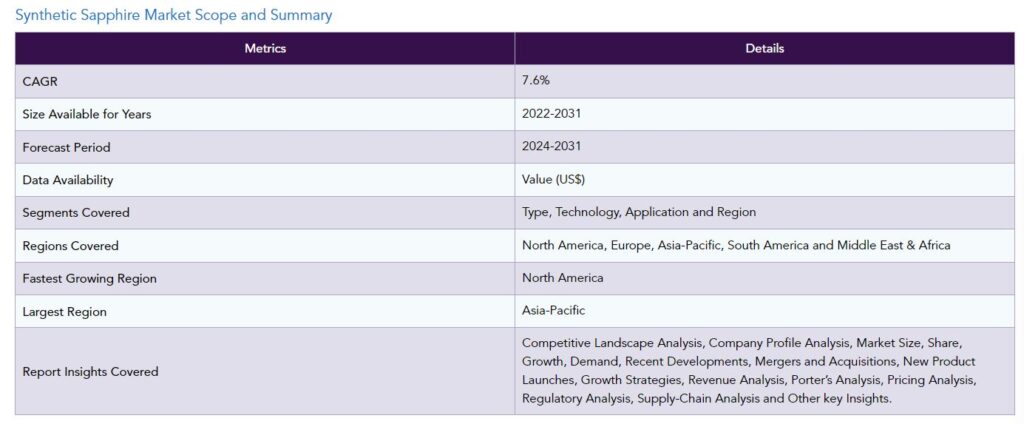Screen dimensions: 1024x424
Task: Click the regions list starting North America, Europe
Action: click(736, 246)
